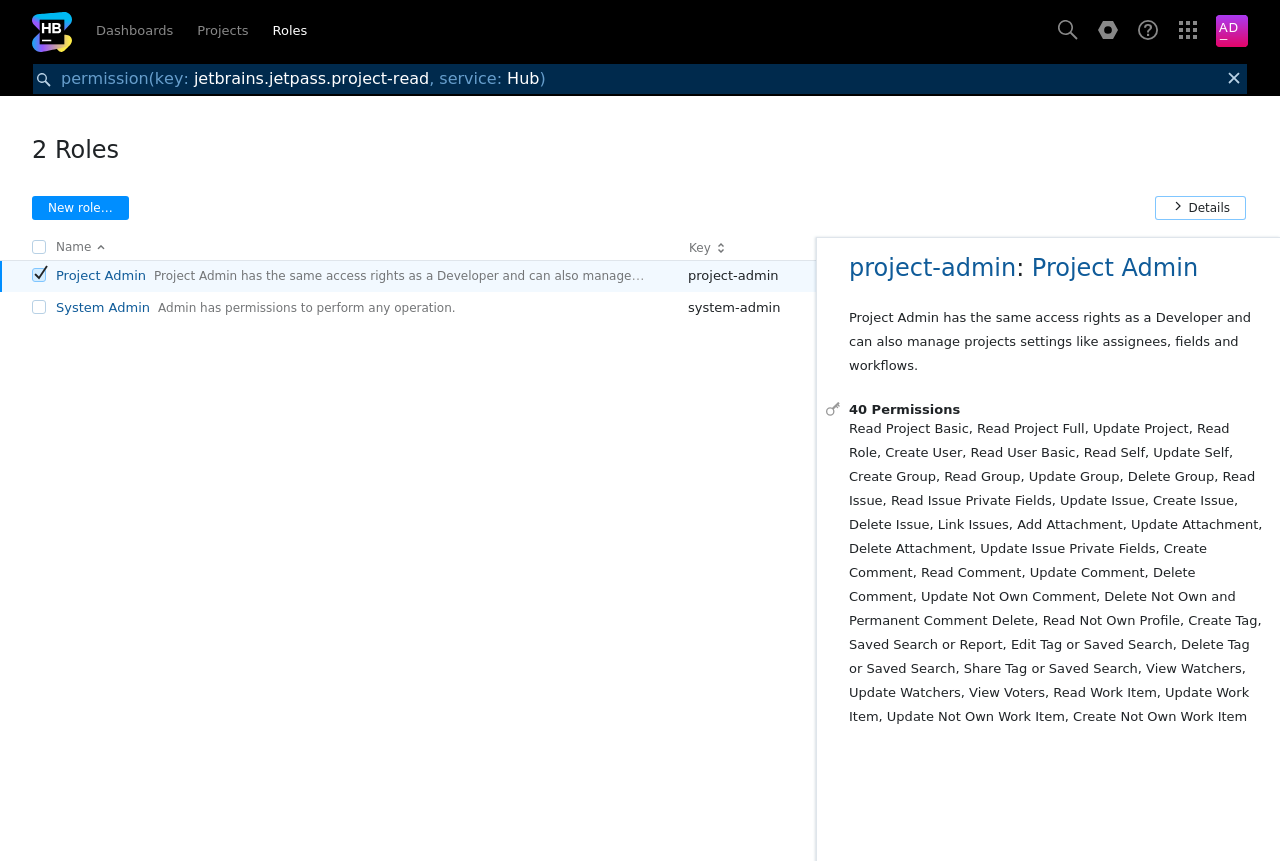Screen dimensions: 1280x861
Task: Click the New role... button
Action: pyautogui.click(x=80, y=208)
